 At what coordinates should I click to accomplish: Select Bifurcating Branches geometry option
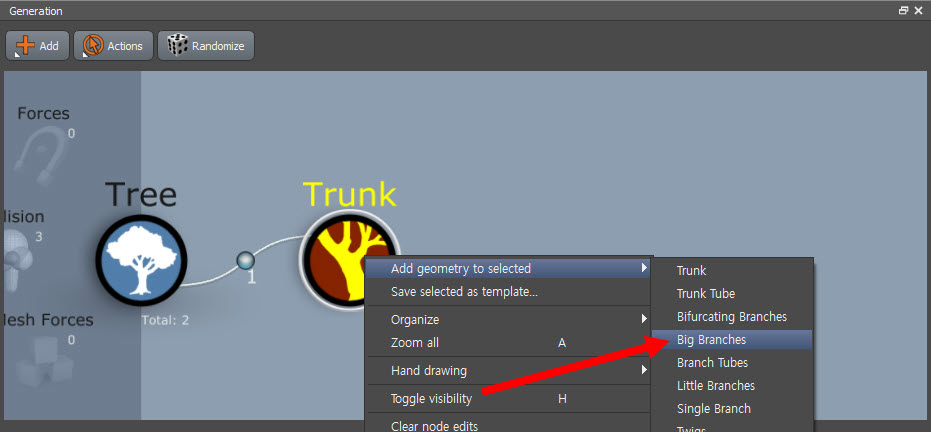[732, 317]
